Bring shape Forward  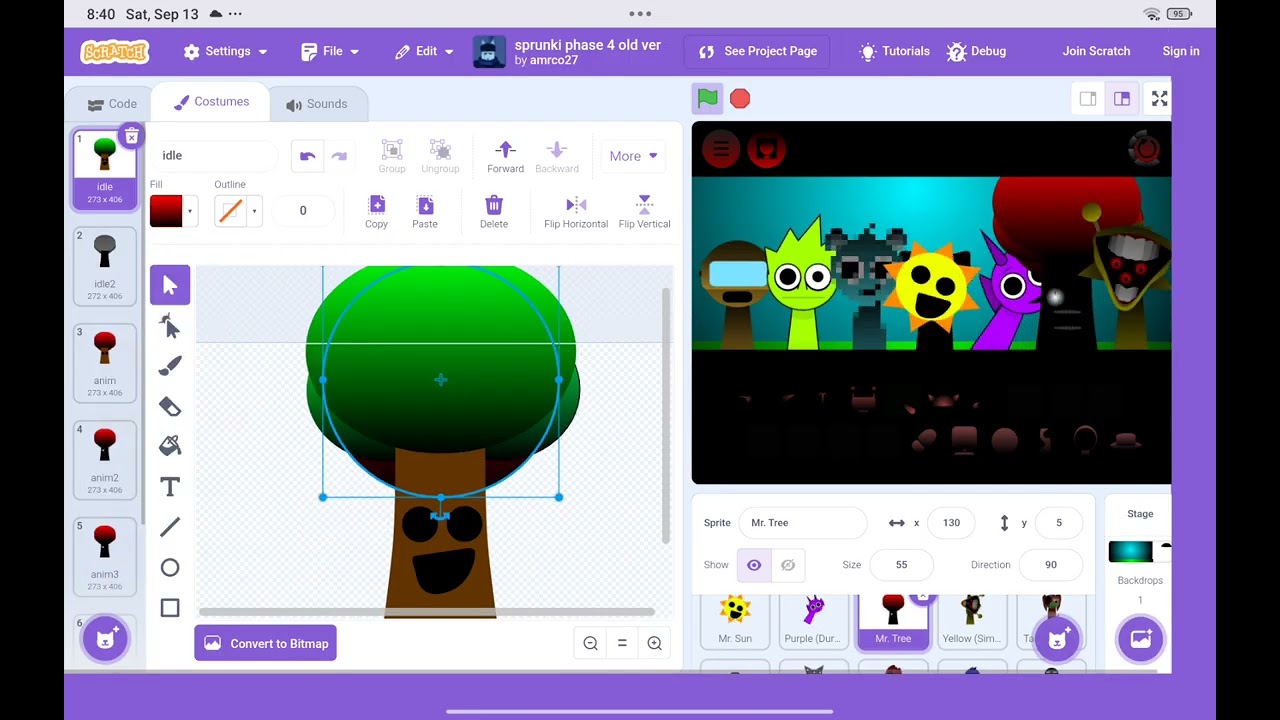[x=505, y=156]
